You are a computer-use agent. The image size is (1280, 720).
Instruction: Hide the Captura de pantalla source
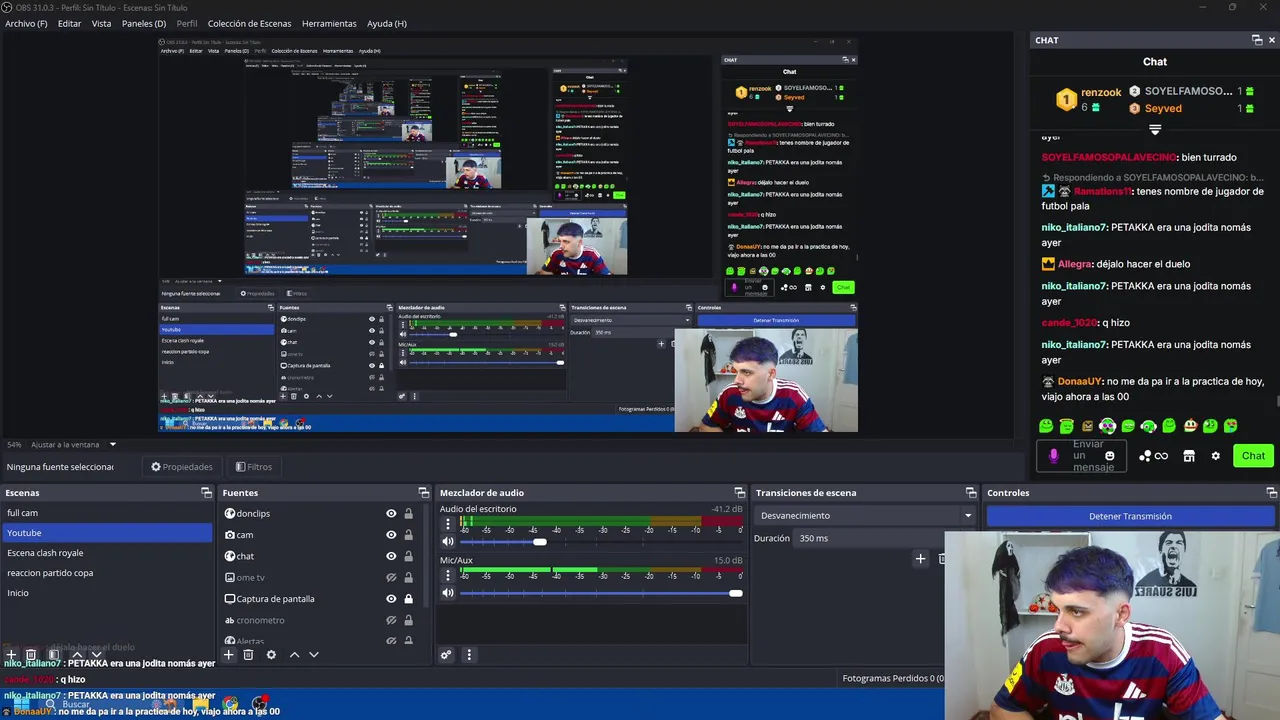391,599
